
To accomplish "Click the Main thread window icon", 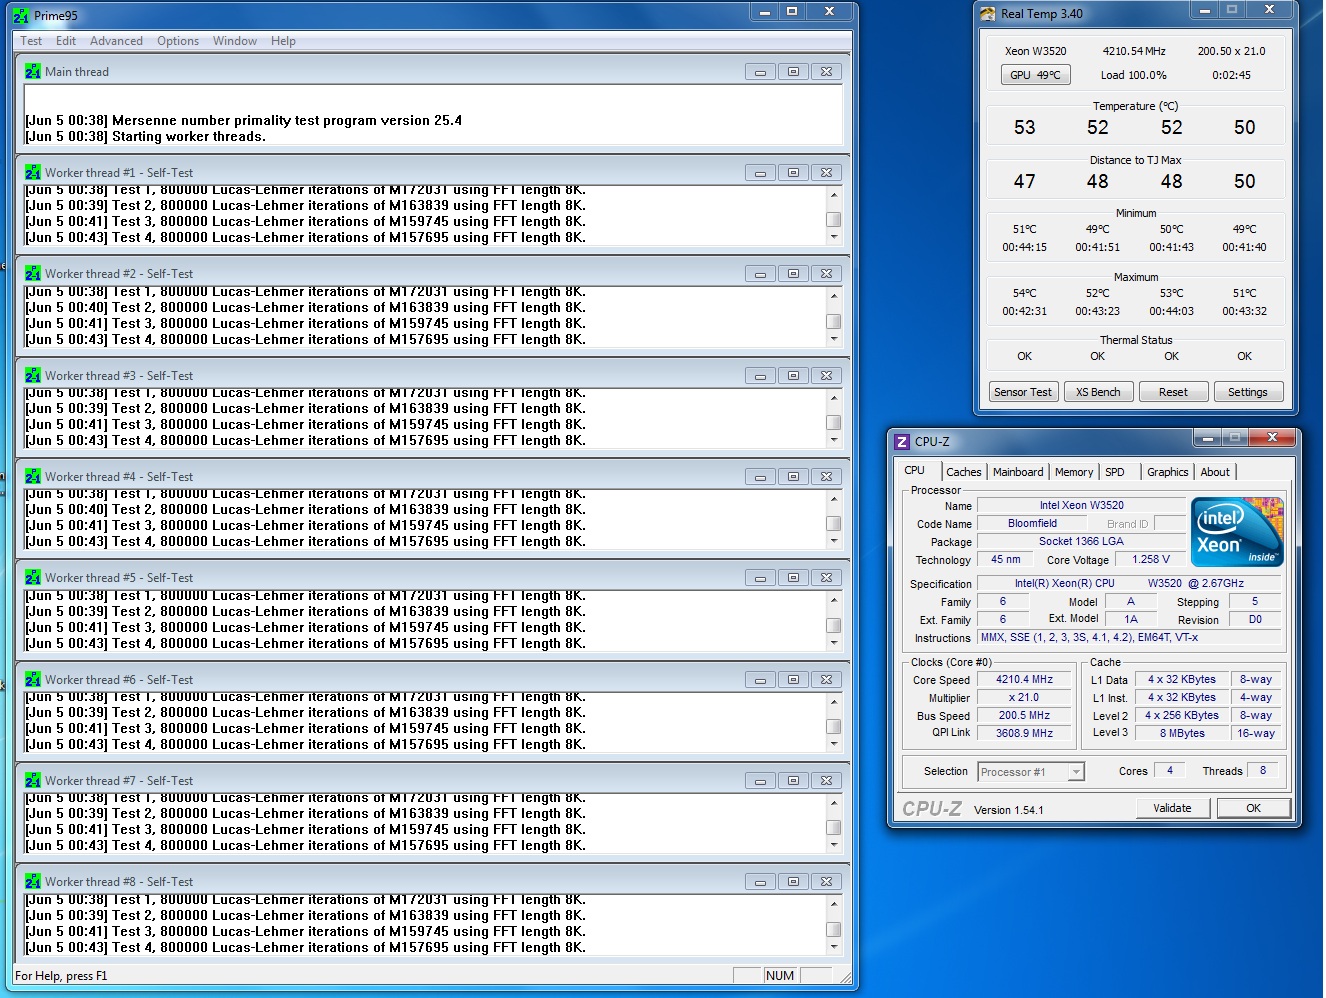I will click(33, 71).
